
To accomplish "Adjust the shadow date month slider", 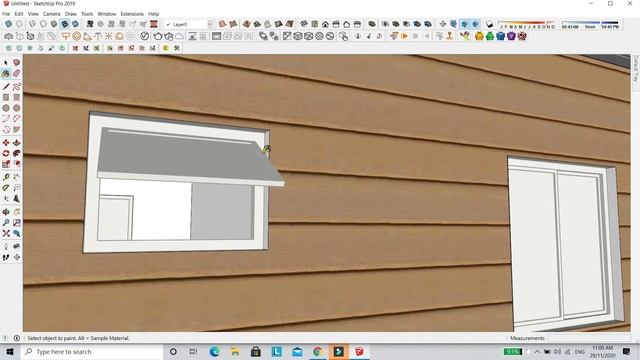I will click(527, 24).
